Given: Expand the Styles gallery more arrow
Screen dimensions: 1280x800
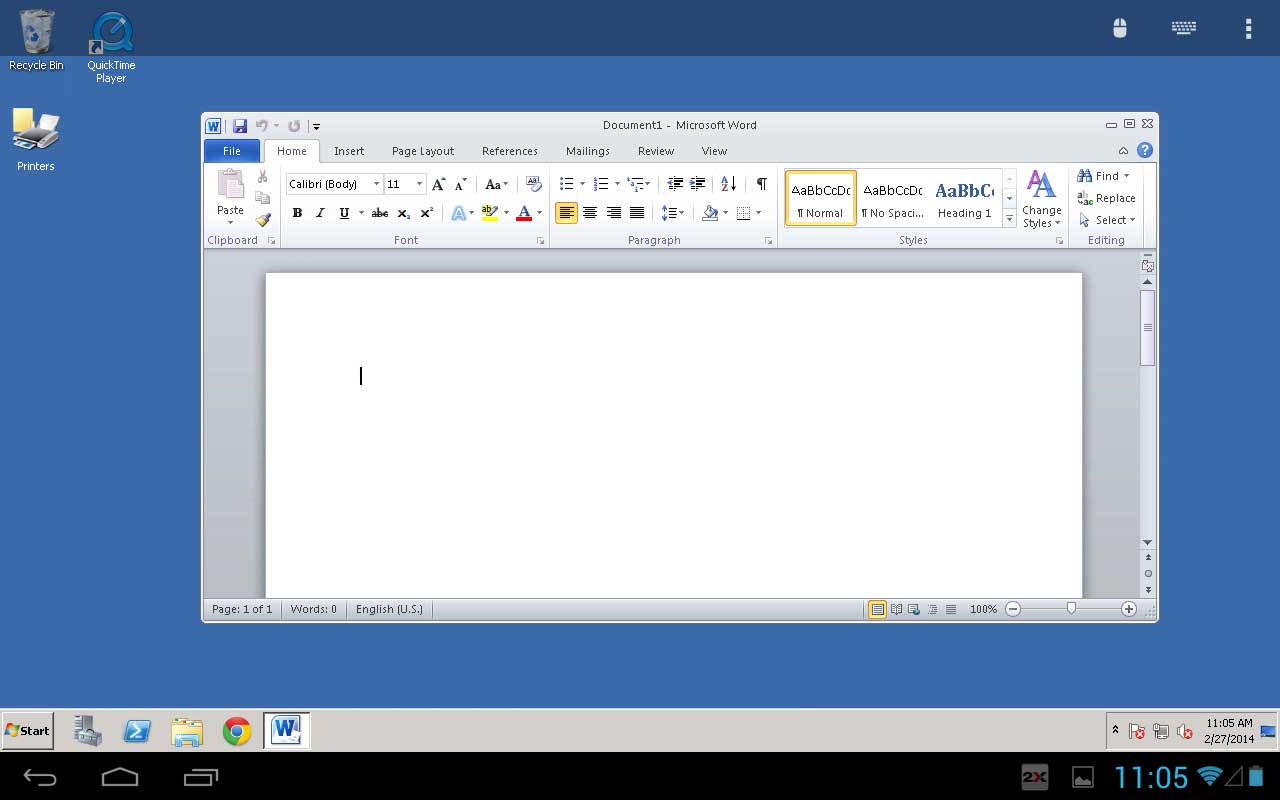Looking at the screenshot, I should (x=1009, y=218).
